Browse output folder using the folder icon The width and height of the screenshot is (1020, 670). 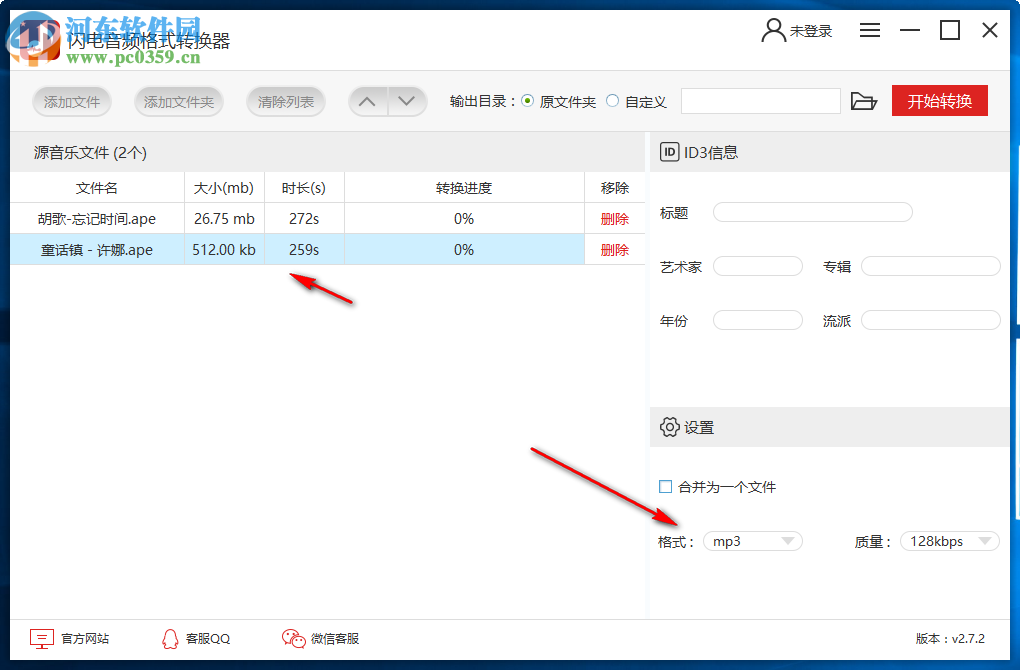click(863, 101)
